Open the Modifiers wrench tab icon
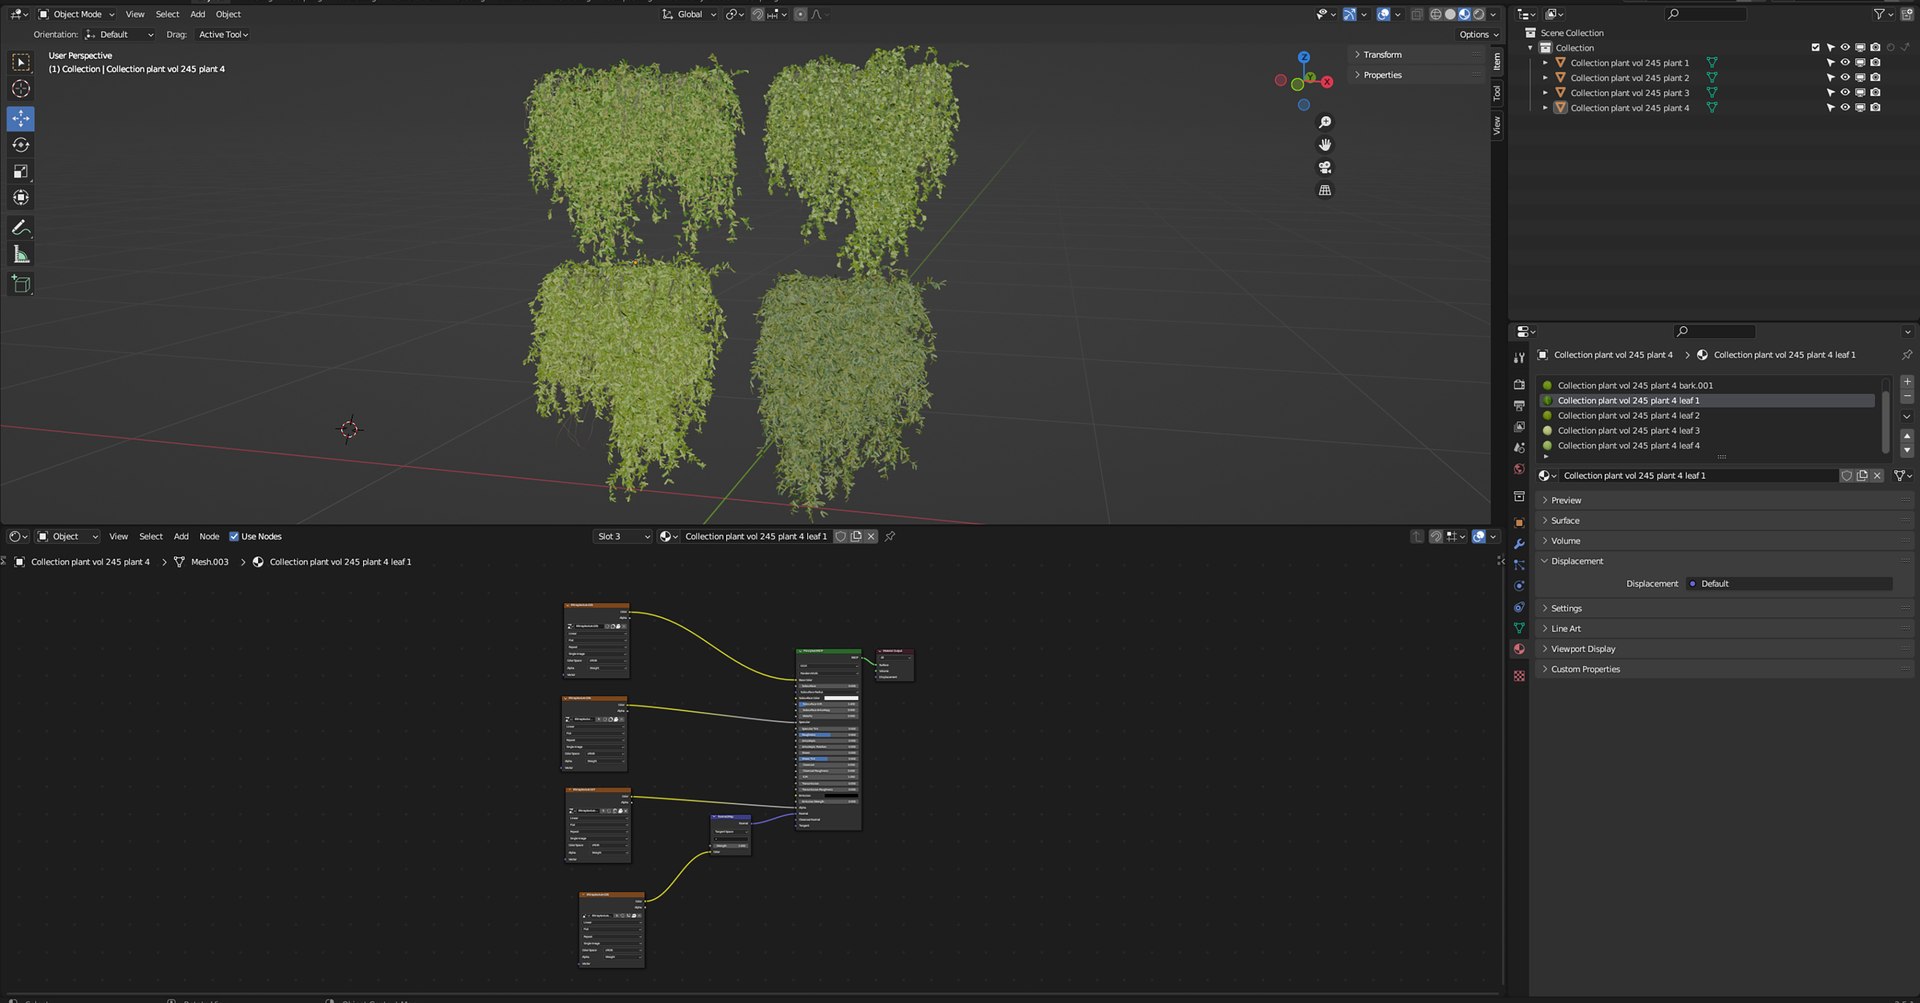 click(1519, 544)
